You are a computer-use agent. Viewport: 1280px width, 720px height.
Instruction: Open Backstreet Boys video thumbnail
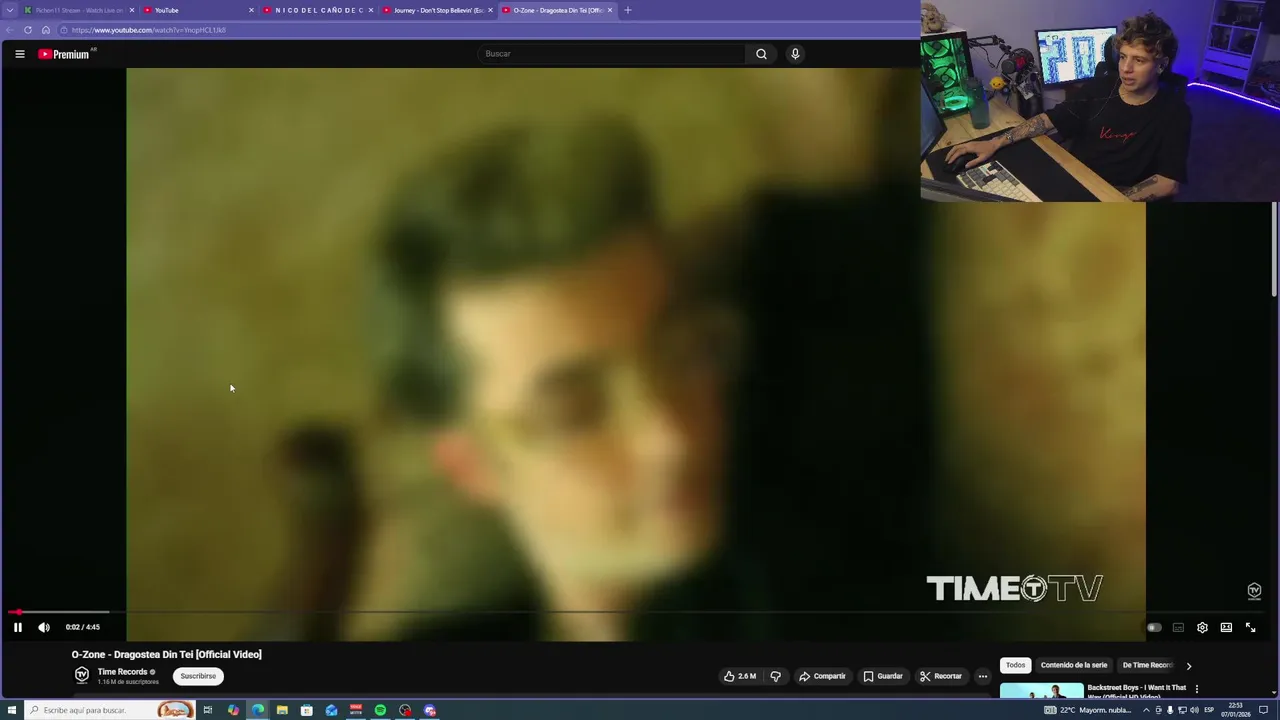(1041, 691)
